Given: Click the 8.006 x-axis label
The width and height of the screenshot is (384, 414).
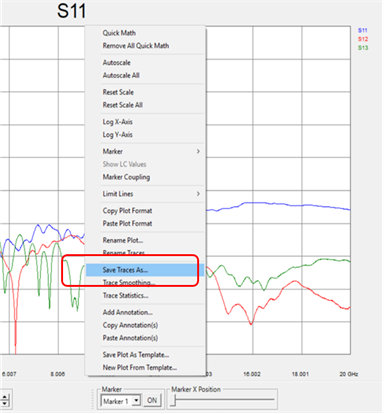Looking at the screenshot, I should [58, 374].
